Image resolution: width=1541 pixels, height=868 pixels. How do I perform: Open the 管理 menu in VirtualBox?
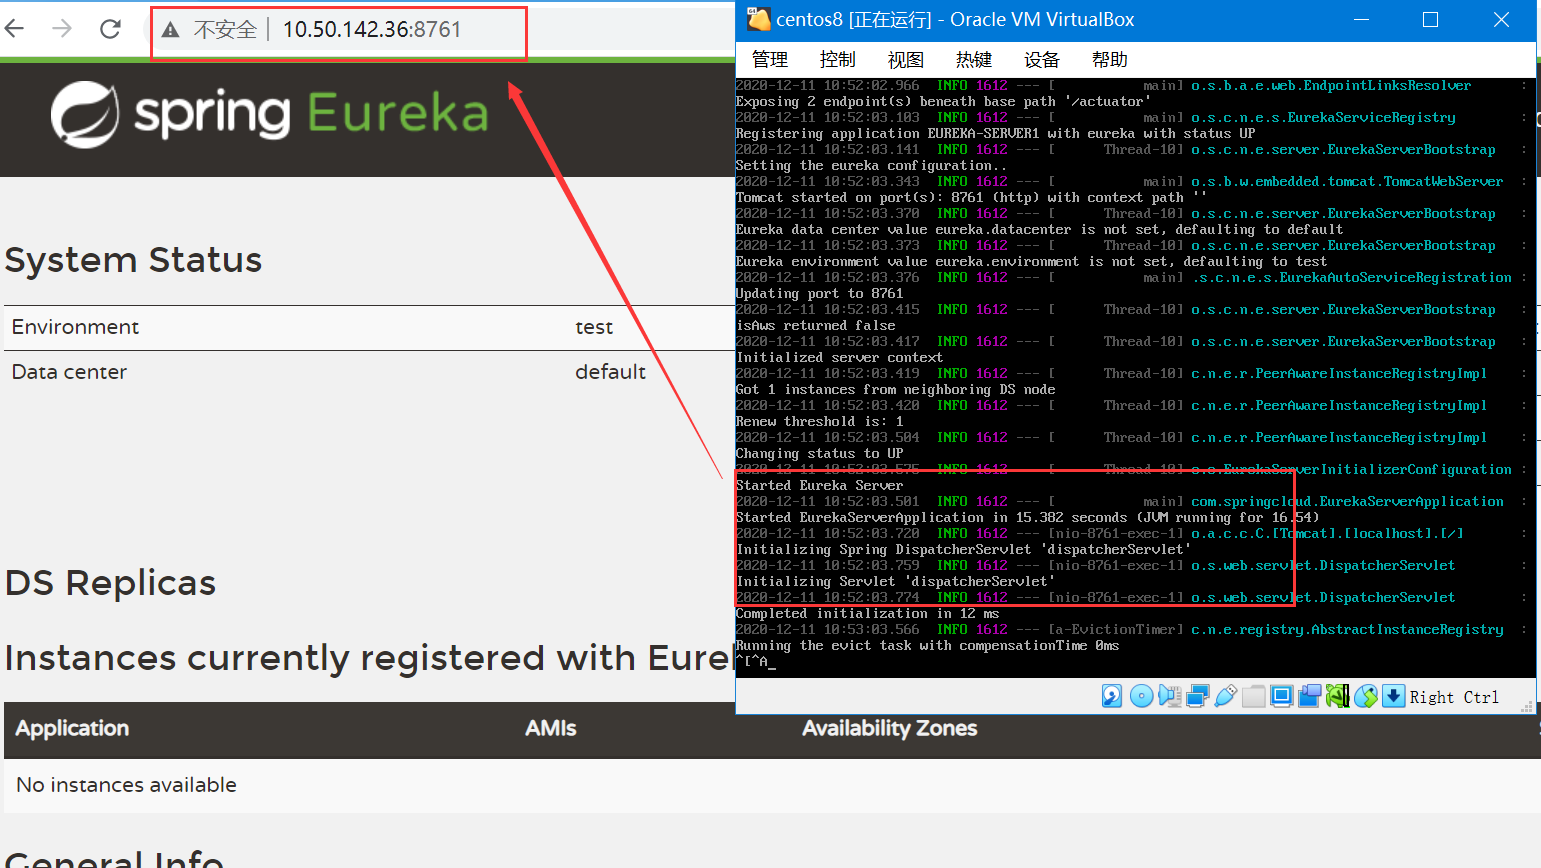click(x=768, y=60)
